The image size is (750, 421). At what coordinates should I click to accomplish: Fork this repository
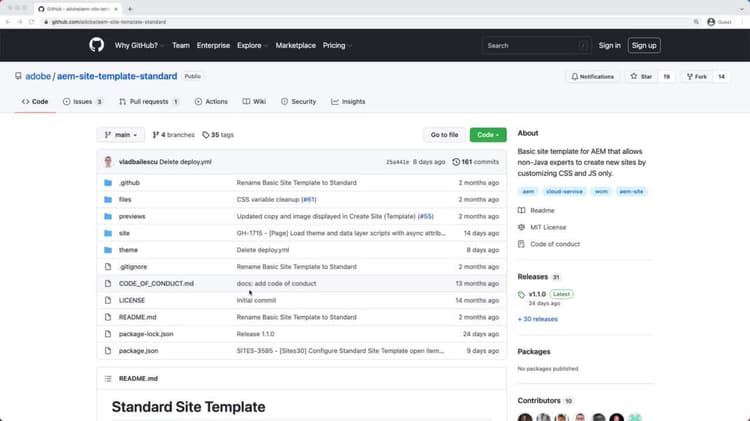click(697, 77)
